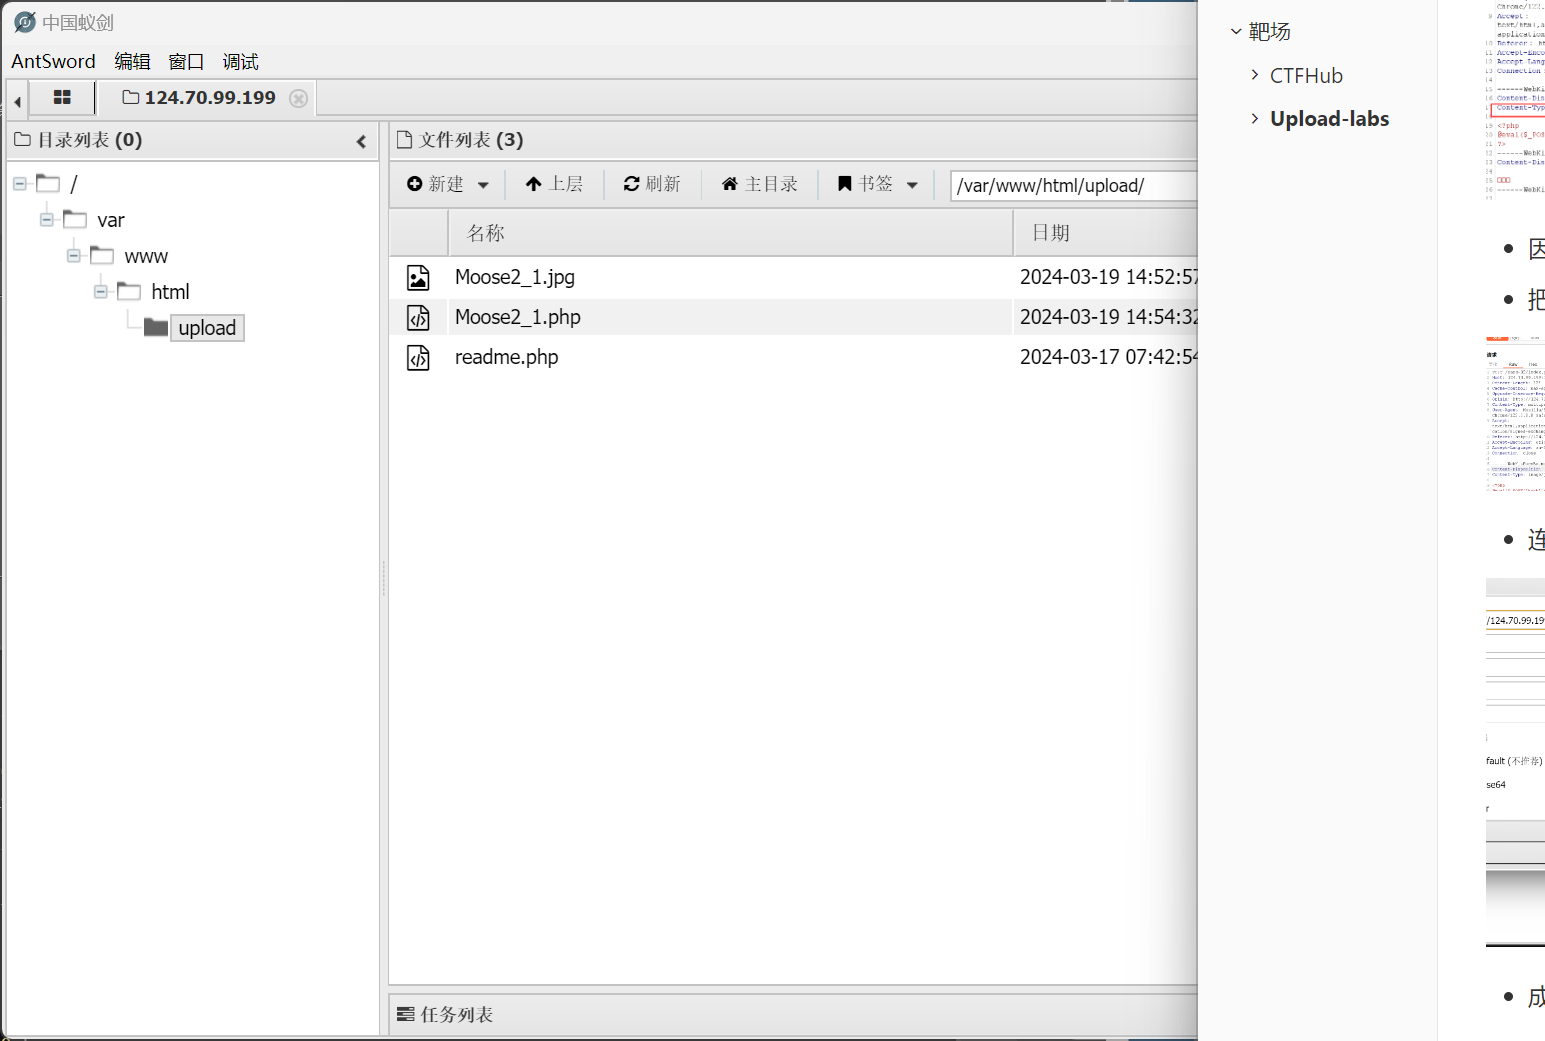Viewport: 1545px width, 1041px height.
Task: Open the 调试 menu
Action: (240, 62)
